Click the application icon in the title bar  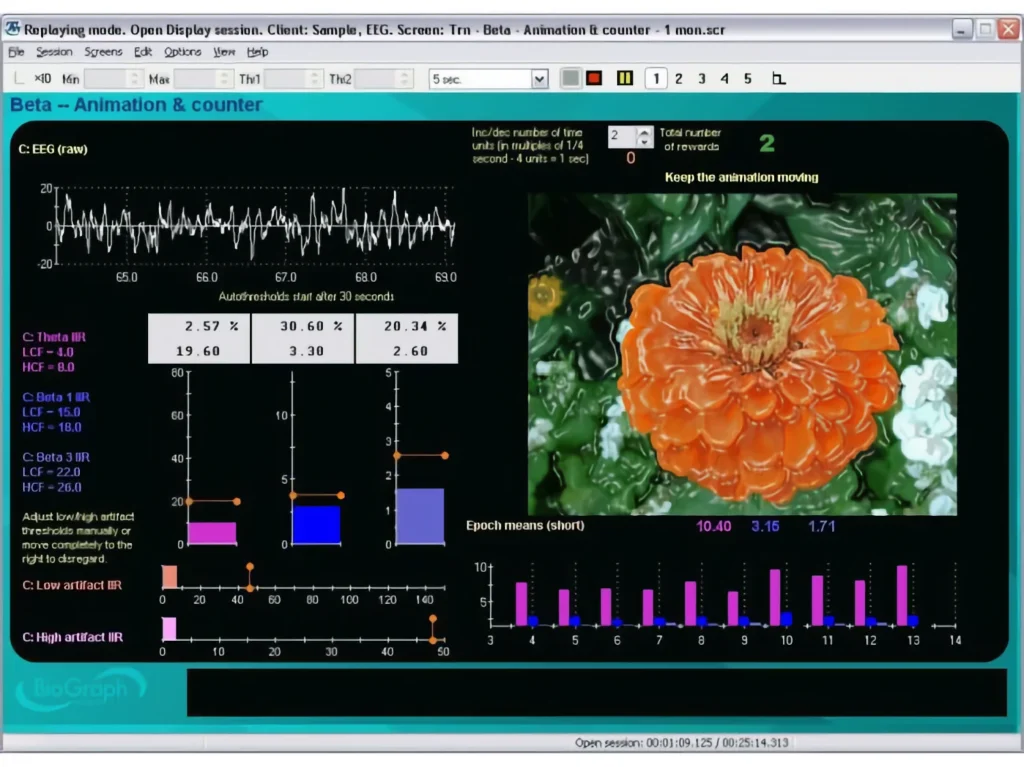(12, 29)
